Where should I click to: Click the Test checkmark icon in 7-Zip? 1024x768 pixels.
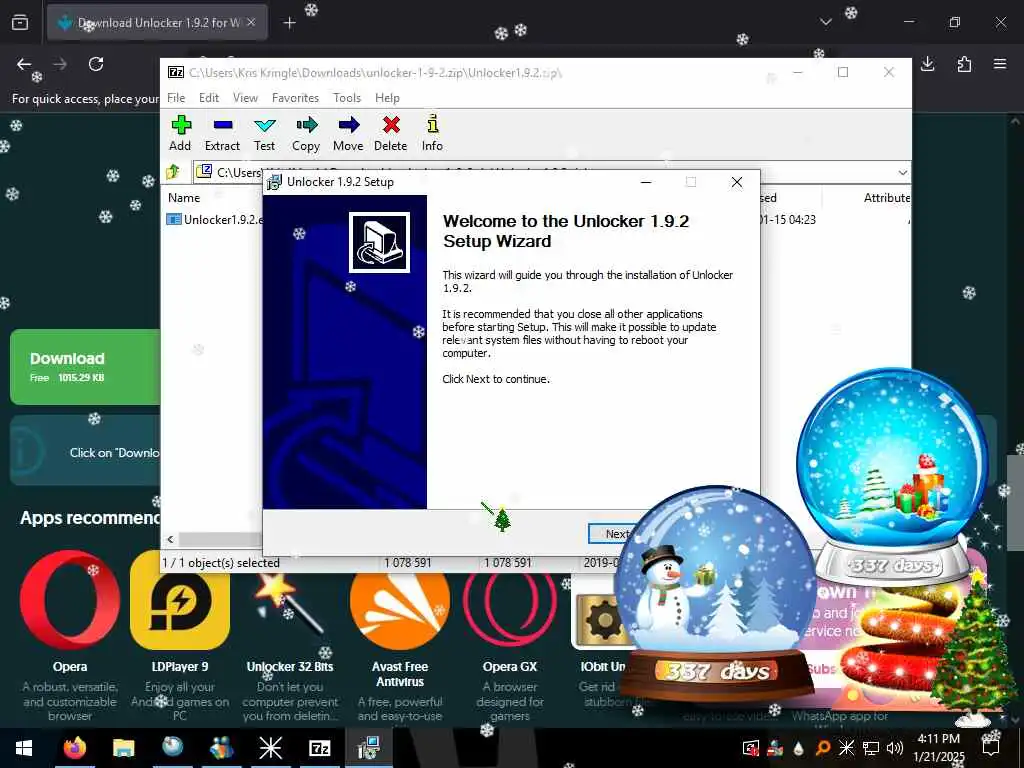(x=264, y=125)
